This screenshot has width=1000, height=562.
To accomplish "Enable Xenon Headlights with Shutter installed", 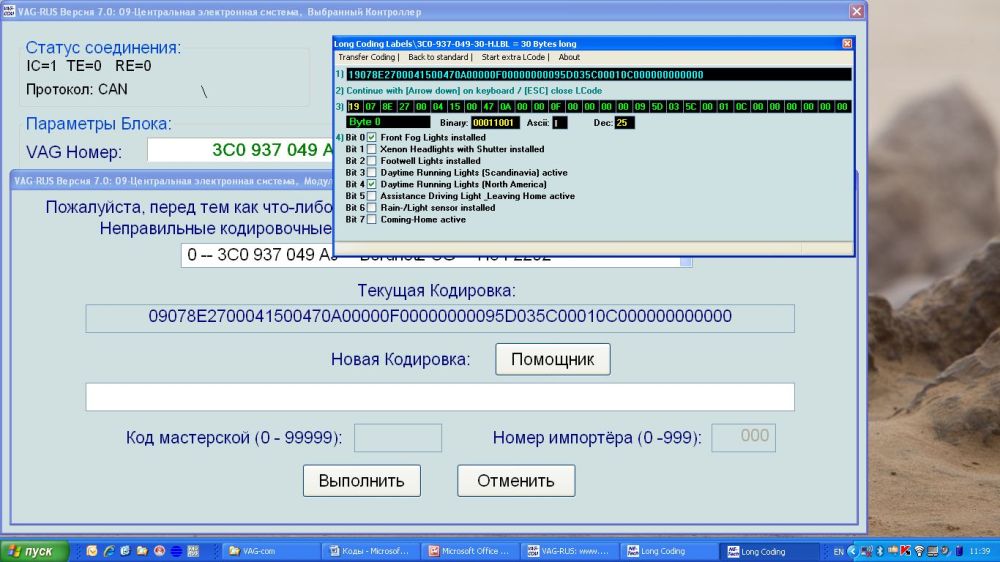I will [372, 149].
